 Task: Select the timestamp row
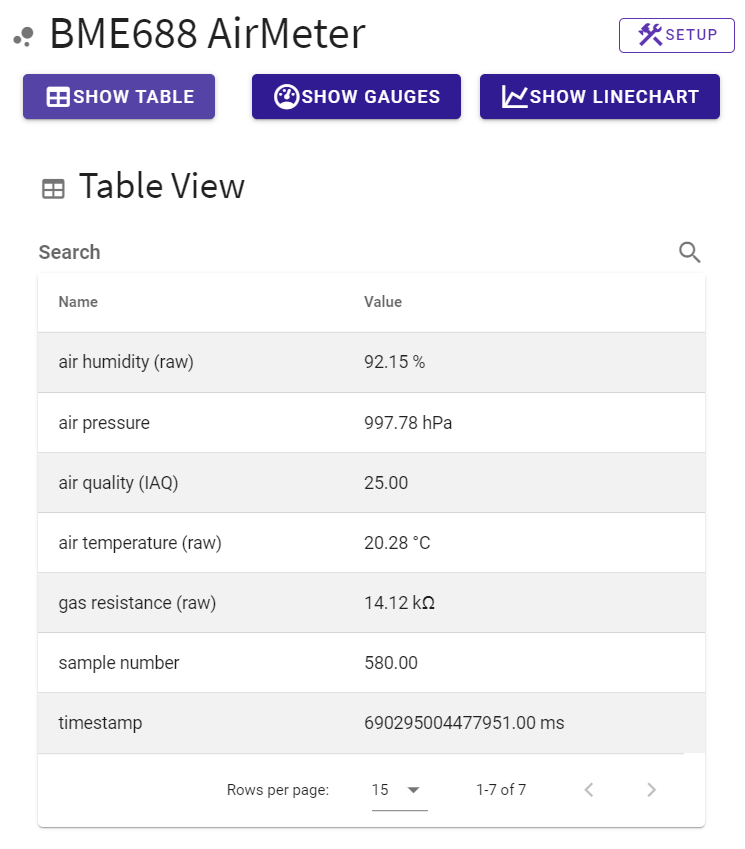point(371,723)
